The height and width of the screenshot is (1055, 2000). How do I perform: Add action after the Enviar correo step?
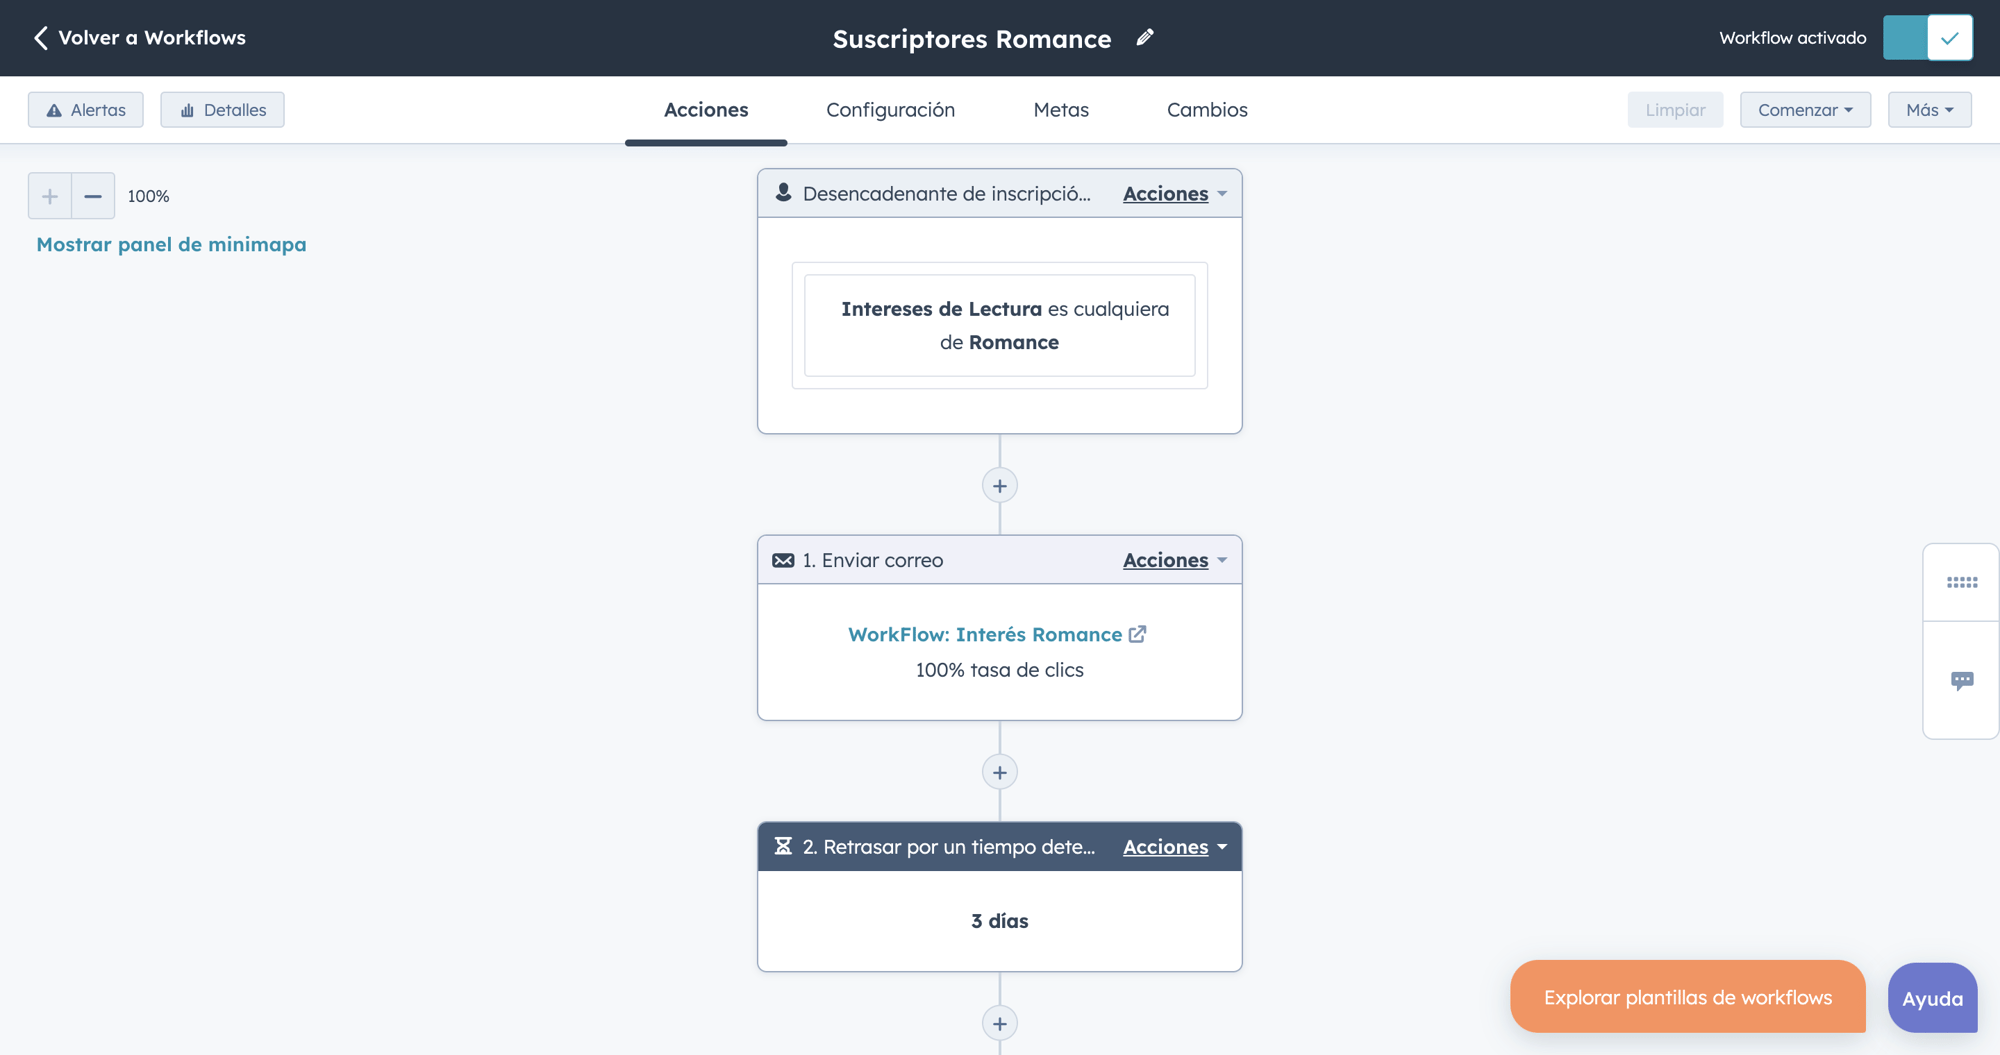coord(1000,772)
